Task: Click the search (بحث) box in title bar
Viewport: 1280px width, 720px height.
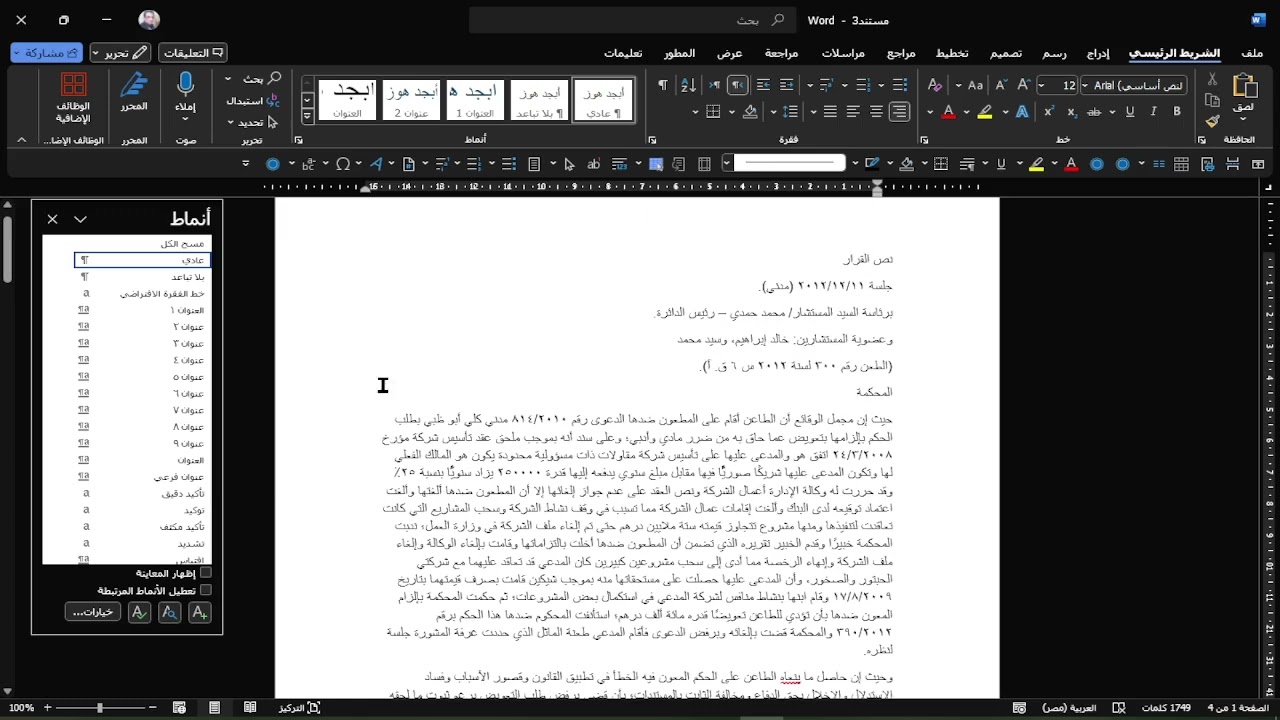Action: (632, 20)
